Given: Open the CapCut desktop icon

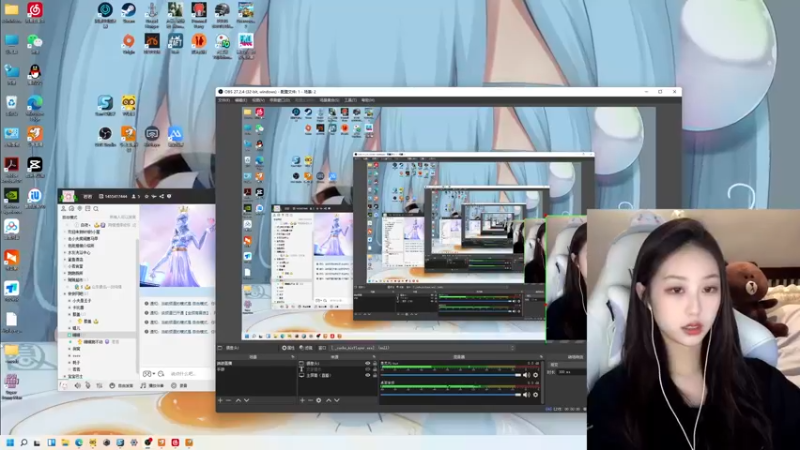Looking at the screenshot, I should coord(35,165).
